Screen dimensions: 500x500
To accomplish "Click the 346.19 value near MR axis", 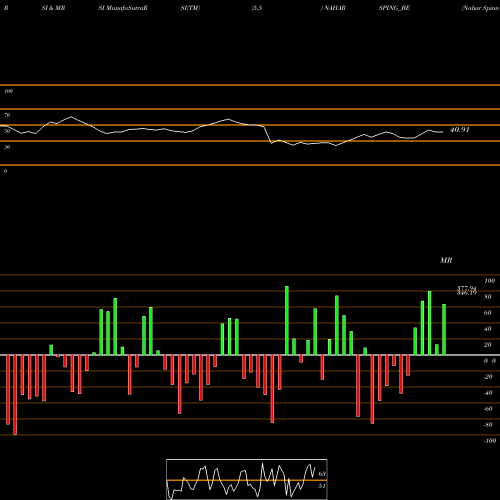I will [467, 293].
